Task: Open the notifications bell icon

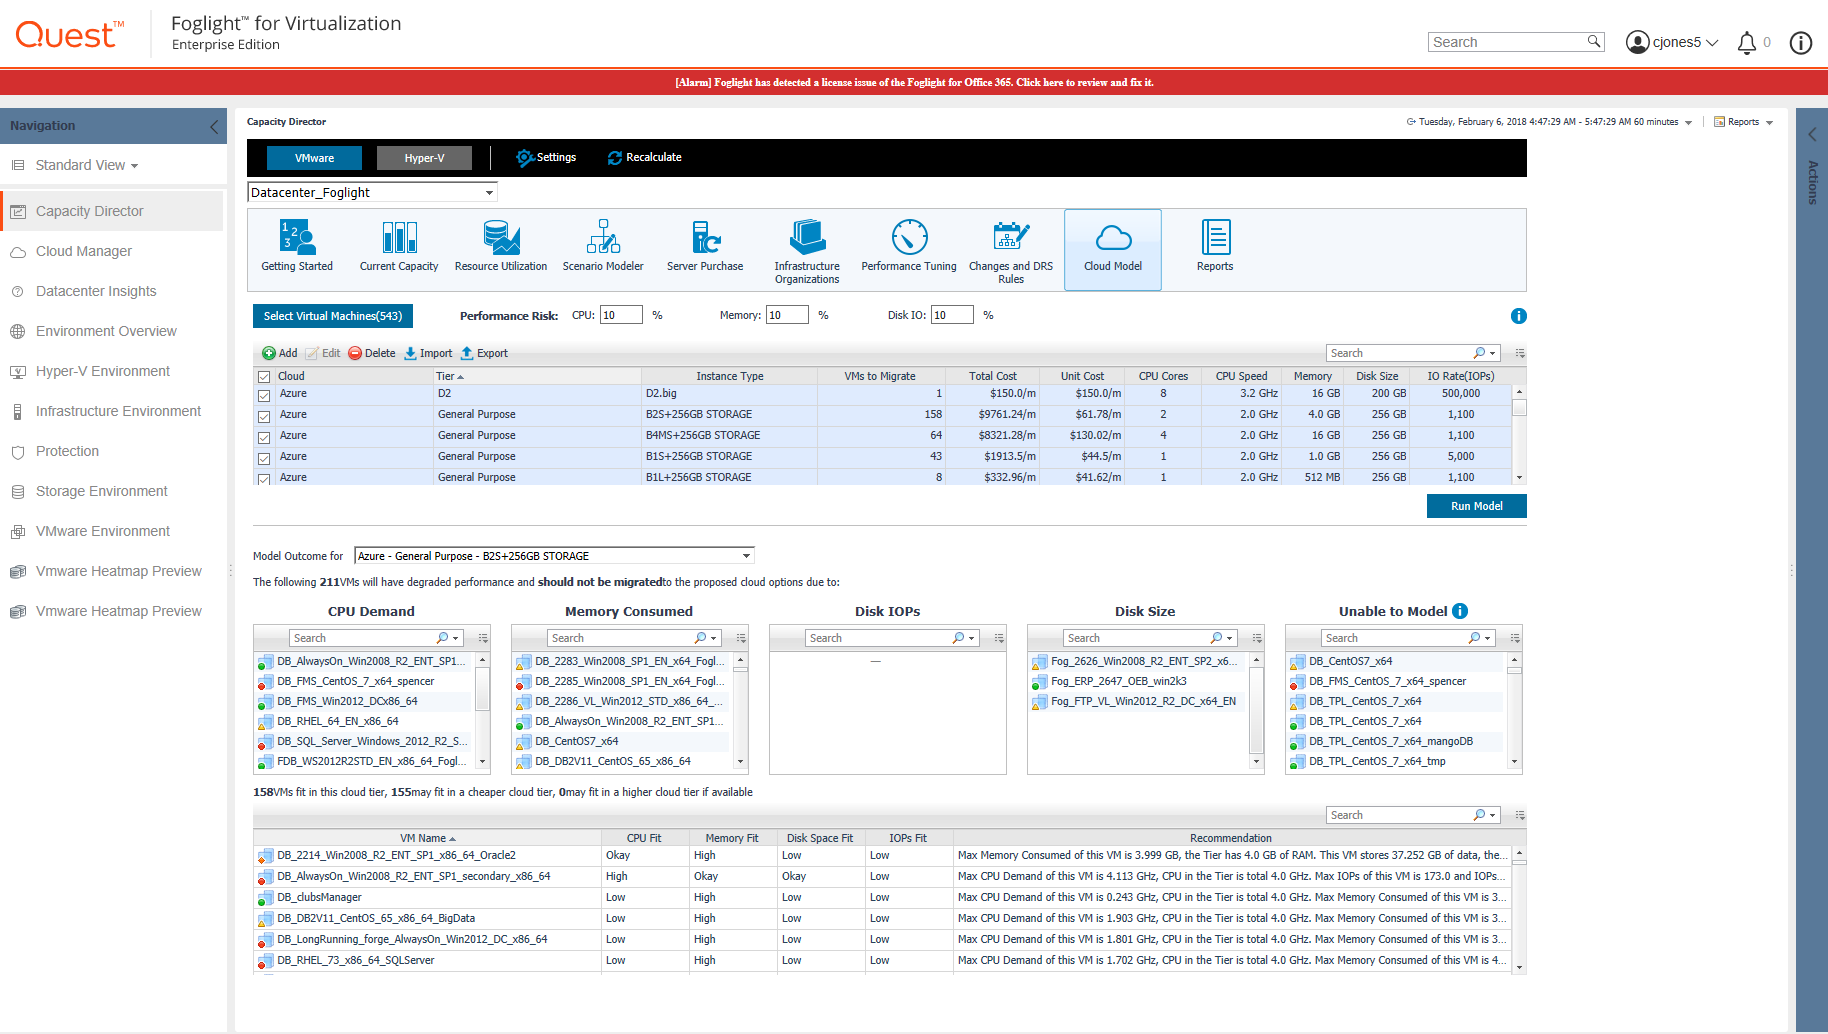Action: click(x=1747, y=42)
